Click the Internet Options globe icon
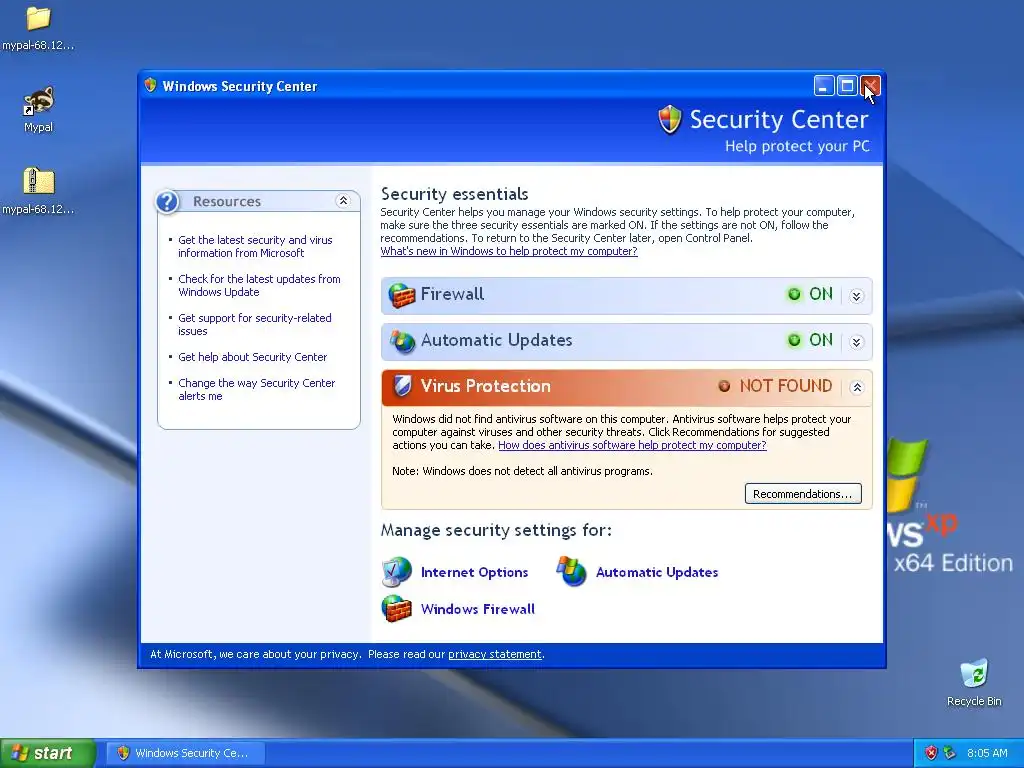 click(x=396, y=572)
